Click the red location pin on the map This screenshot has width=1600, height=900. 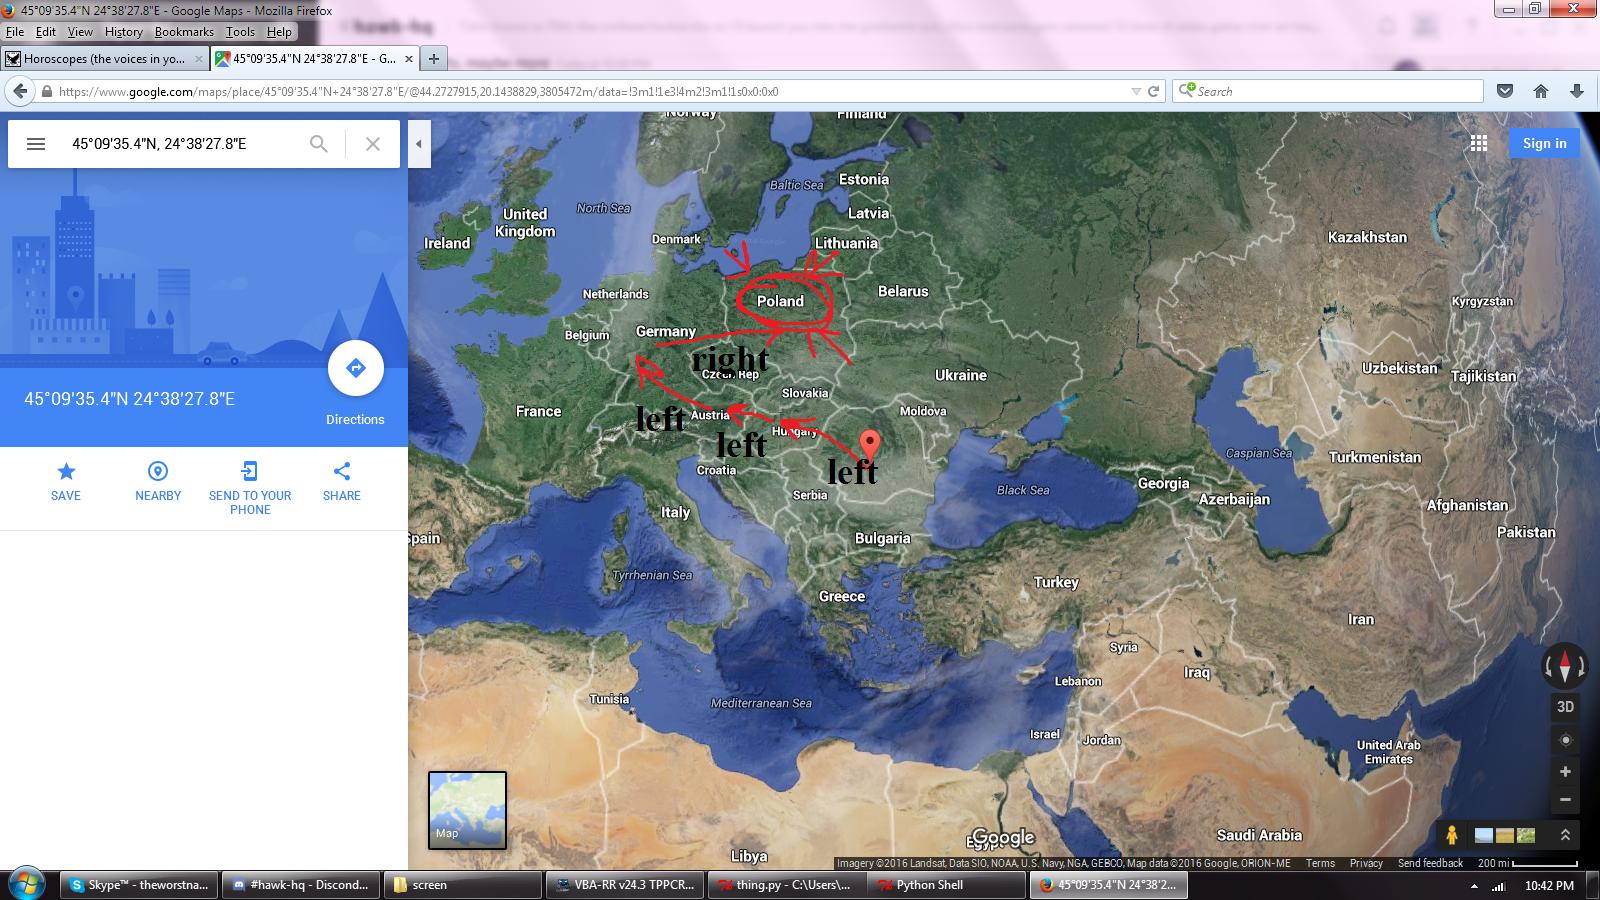(870, 445)
